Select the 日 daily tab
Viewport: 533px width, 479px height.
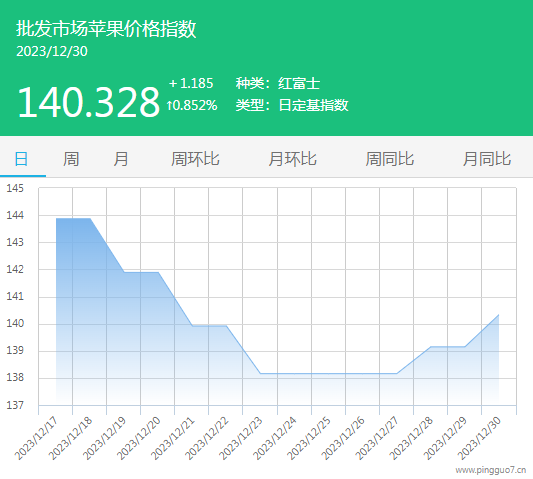[21, 159]
